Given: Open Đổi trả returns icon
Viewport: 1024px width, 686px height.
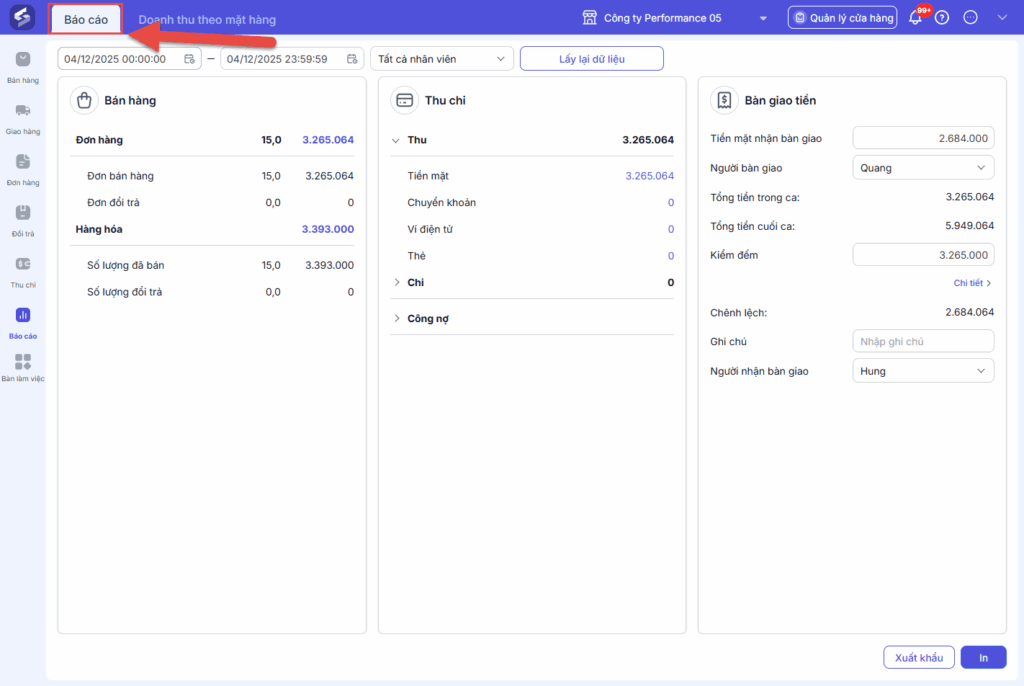Looking at the screenshot, I should [23, 213].
